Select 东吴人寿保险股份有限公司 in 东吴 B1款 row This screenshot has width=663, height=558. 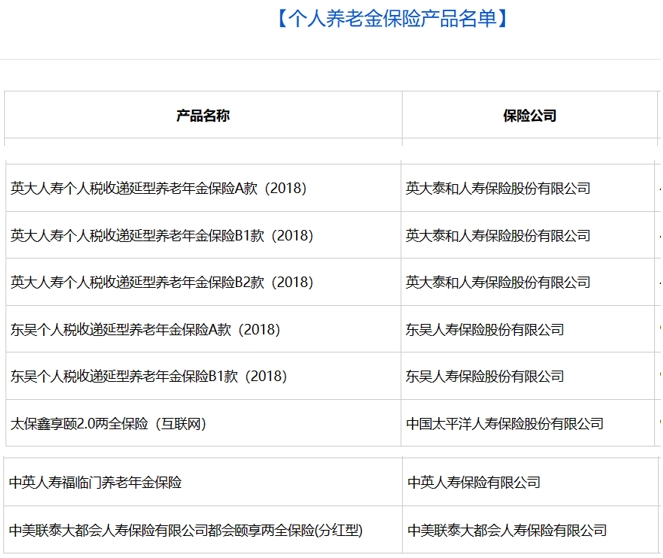pyautogui.click(x=485, y=376)
